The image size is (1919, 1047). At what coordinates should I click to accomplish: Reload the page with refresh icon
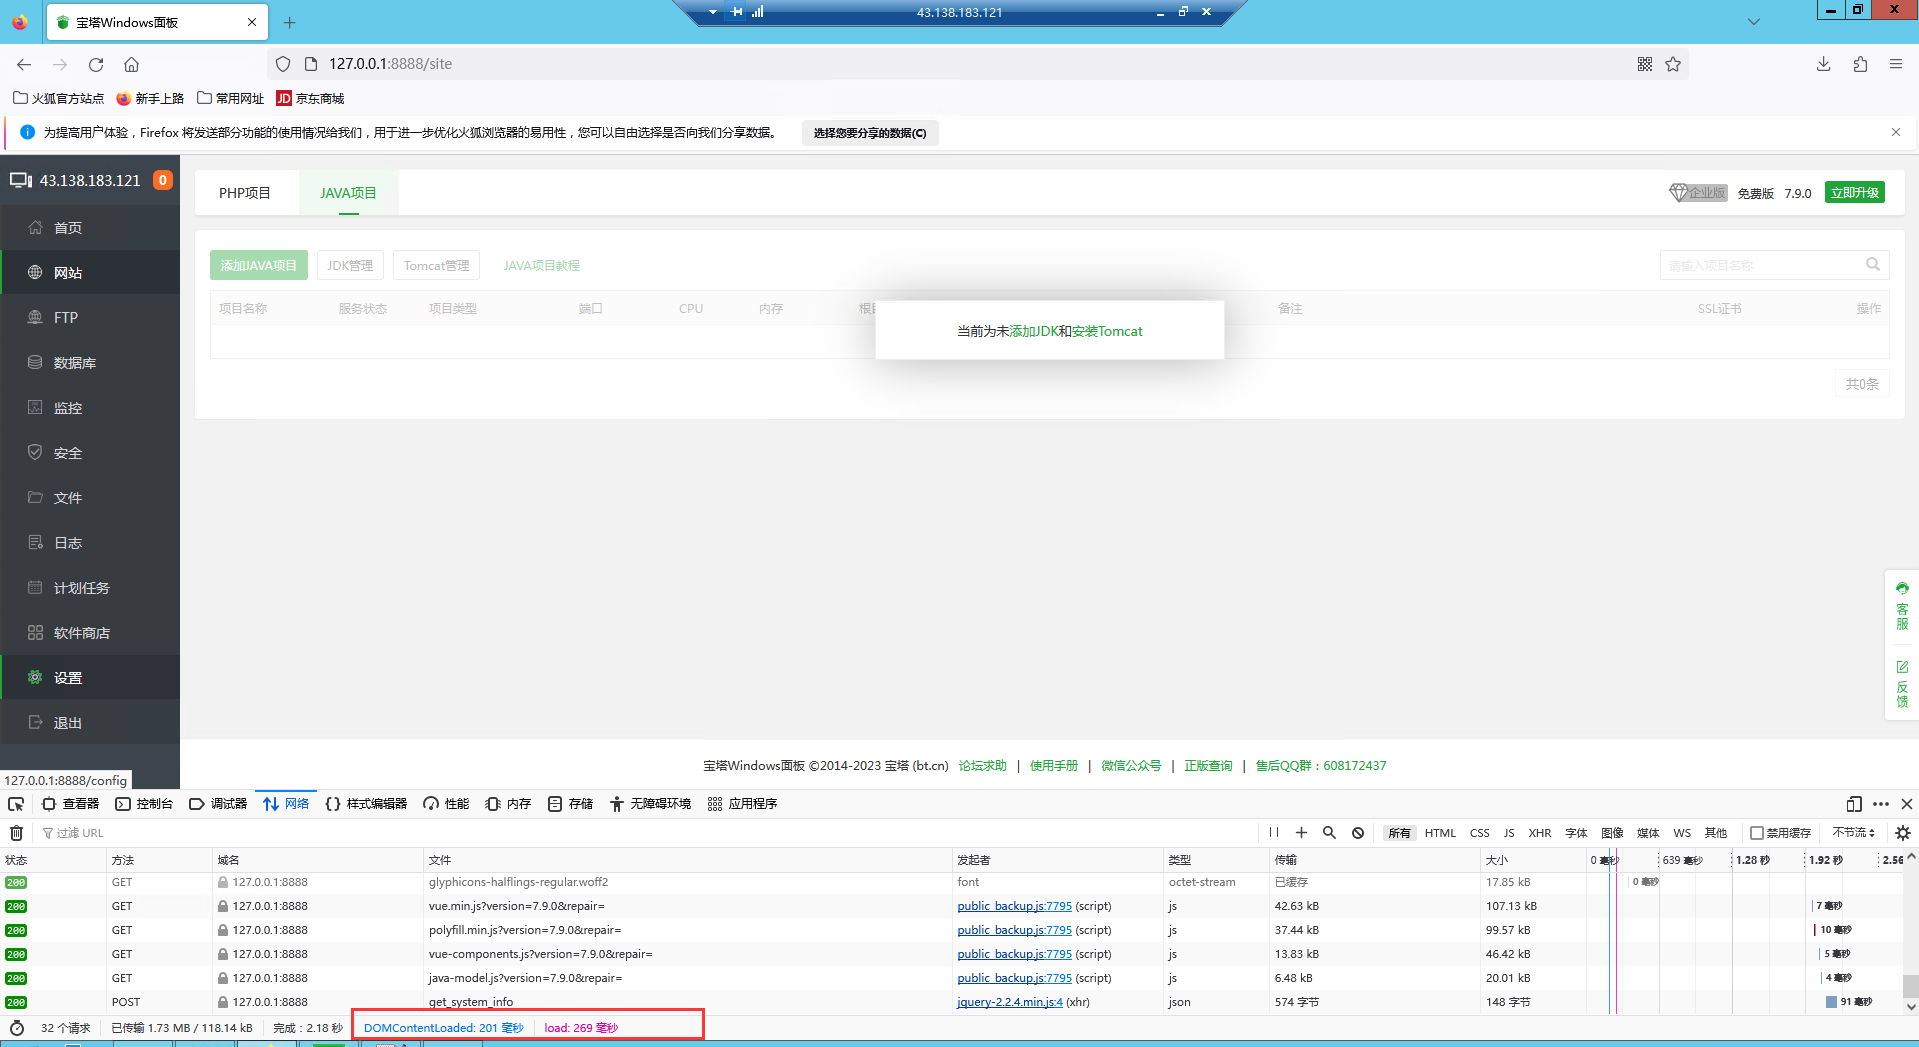(x=96, y=64)
